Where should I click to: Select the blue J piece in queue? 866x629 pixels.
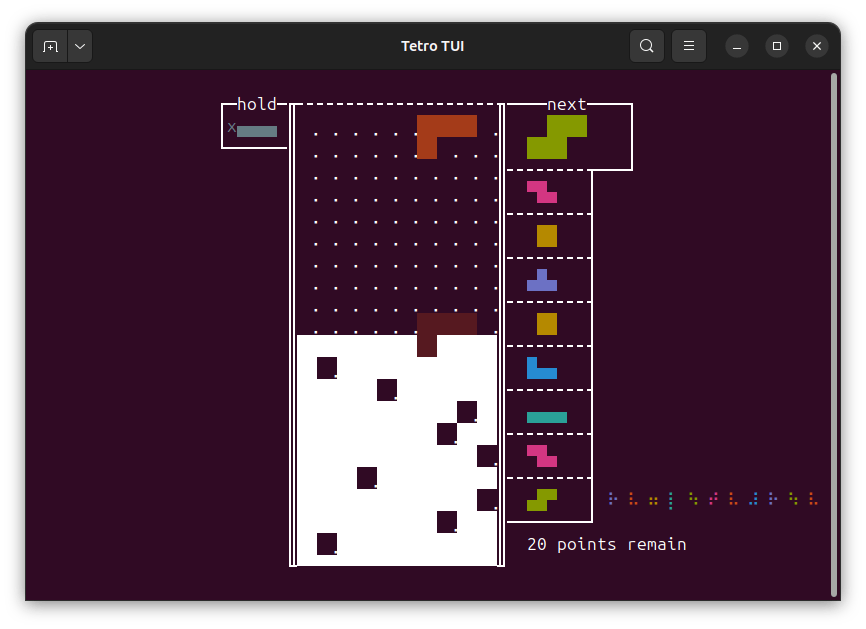pos(542,368)
